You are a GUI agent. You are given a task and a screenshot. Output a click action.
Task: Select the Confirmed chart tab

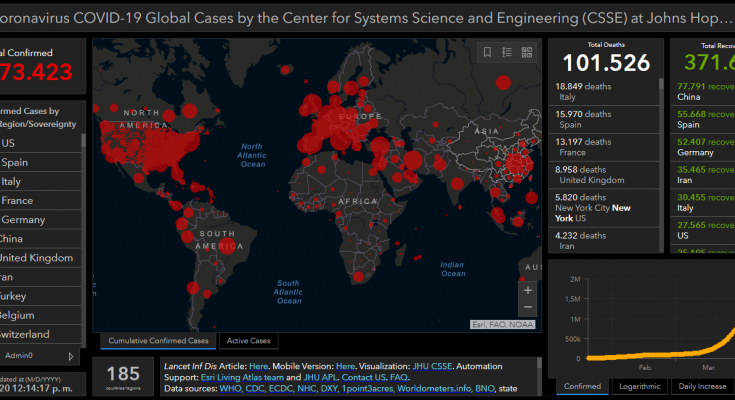[582, 386]
